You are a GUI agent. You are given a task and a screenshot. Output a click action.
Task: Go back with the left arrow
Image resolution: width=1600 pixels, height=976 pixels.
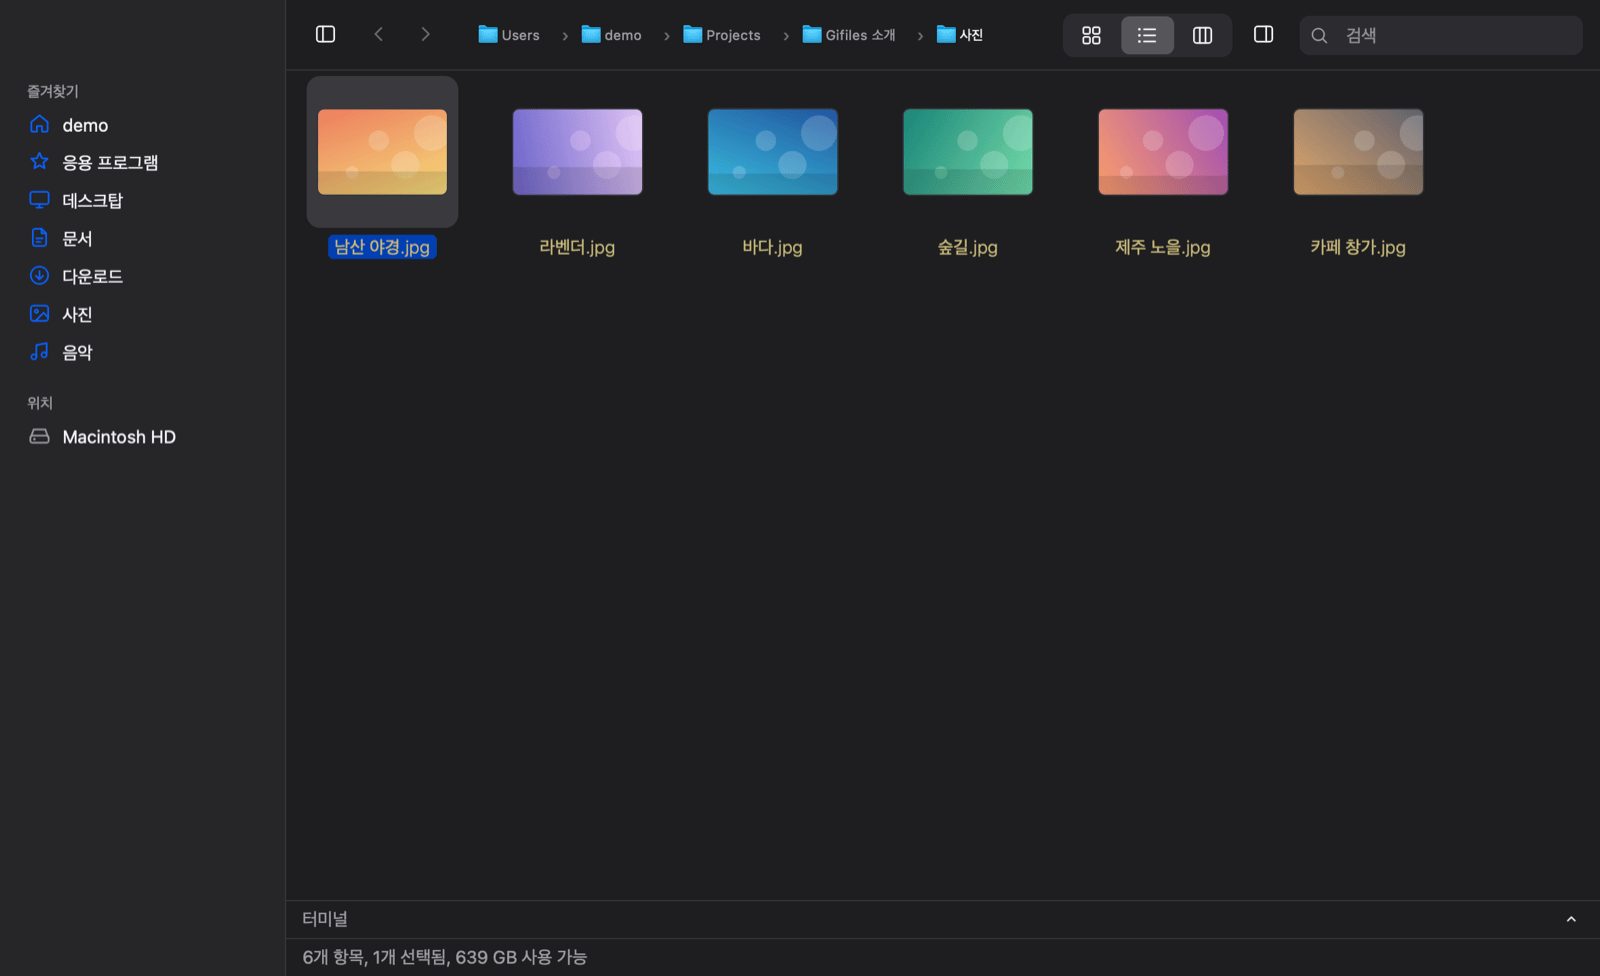click(x=379, y=35)
